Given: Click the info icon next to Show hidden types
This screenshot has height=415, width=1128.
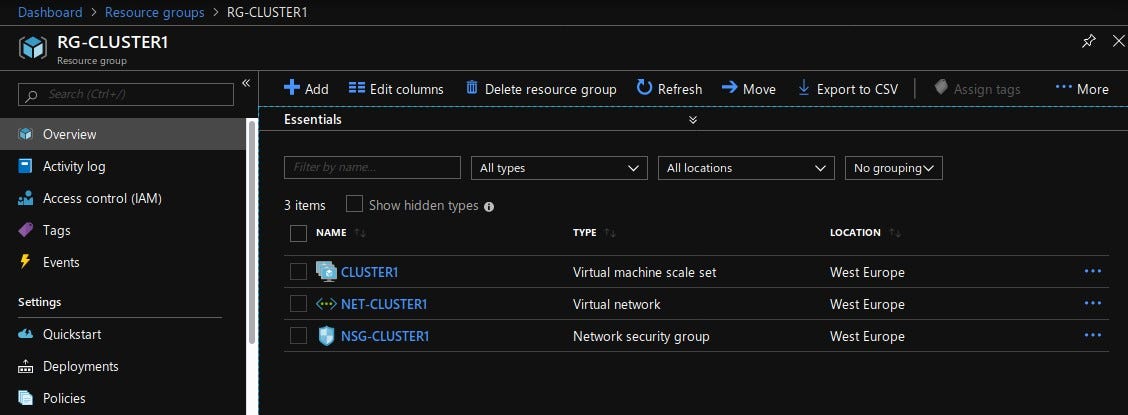Looking at the screenshot, I should tap(489, 206).
